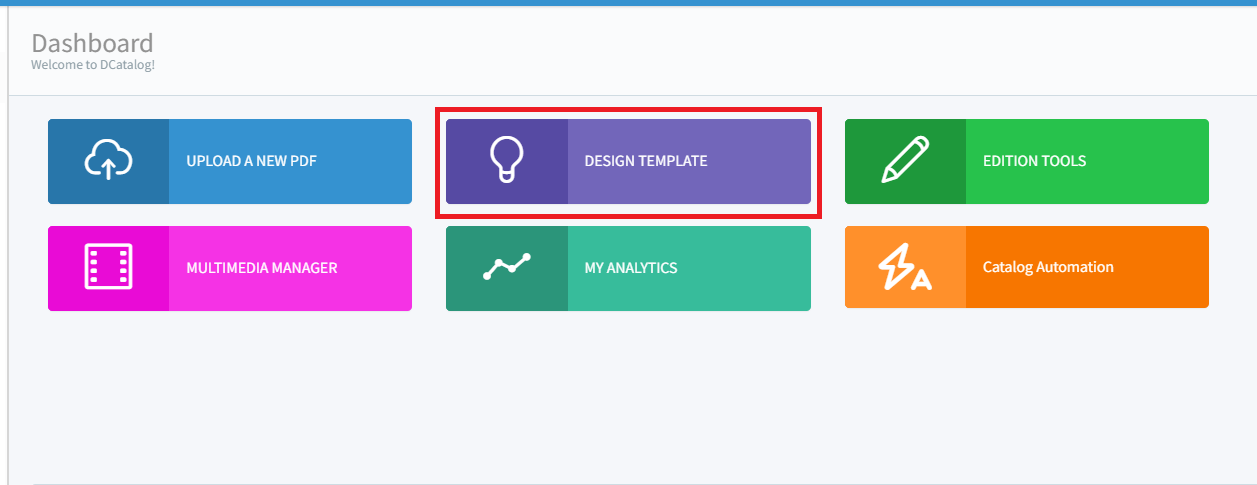Viewport: 1257px width, 485px height.
Task: Click the Welcome to DCatalog! subtitle
Action: [93, 65]
